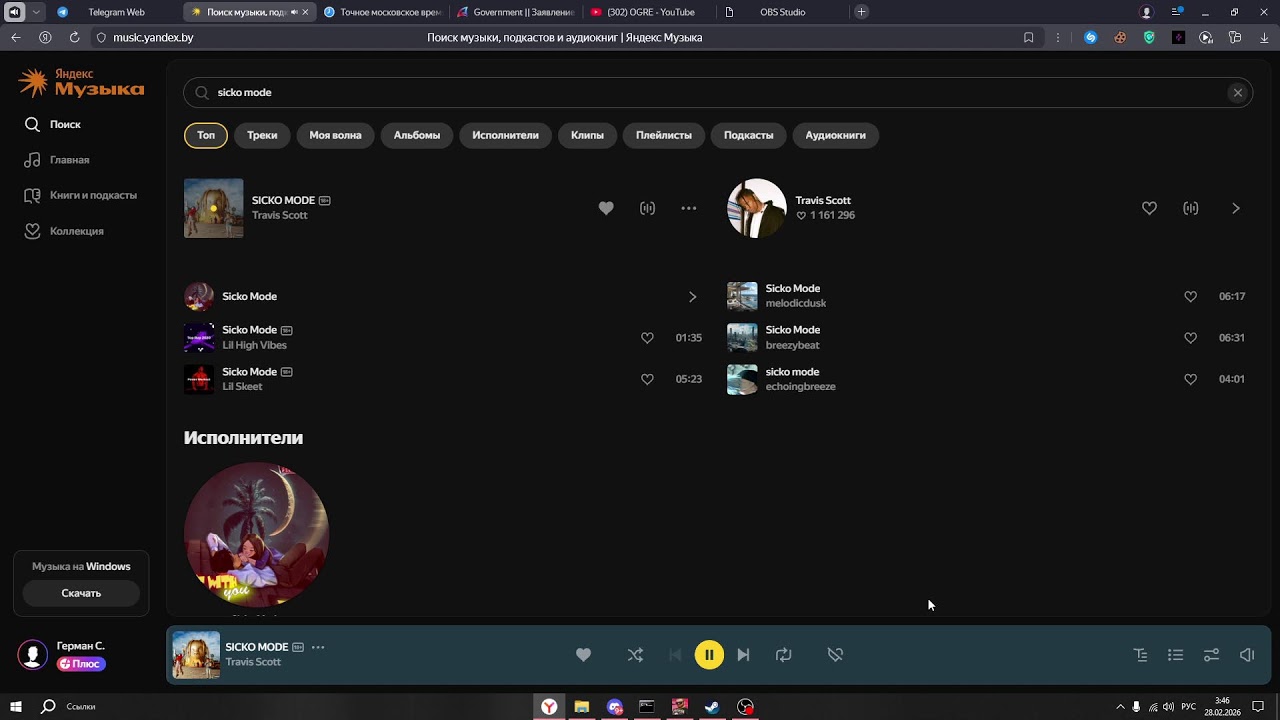Viewport: 1280px width, 720px height.
Task: Click the search field containing sicko mode
Action: (718, 92)
